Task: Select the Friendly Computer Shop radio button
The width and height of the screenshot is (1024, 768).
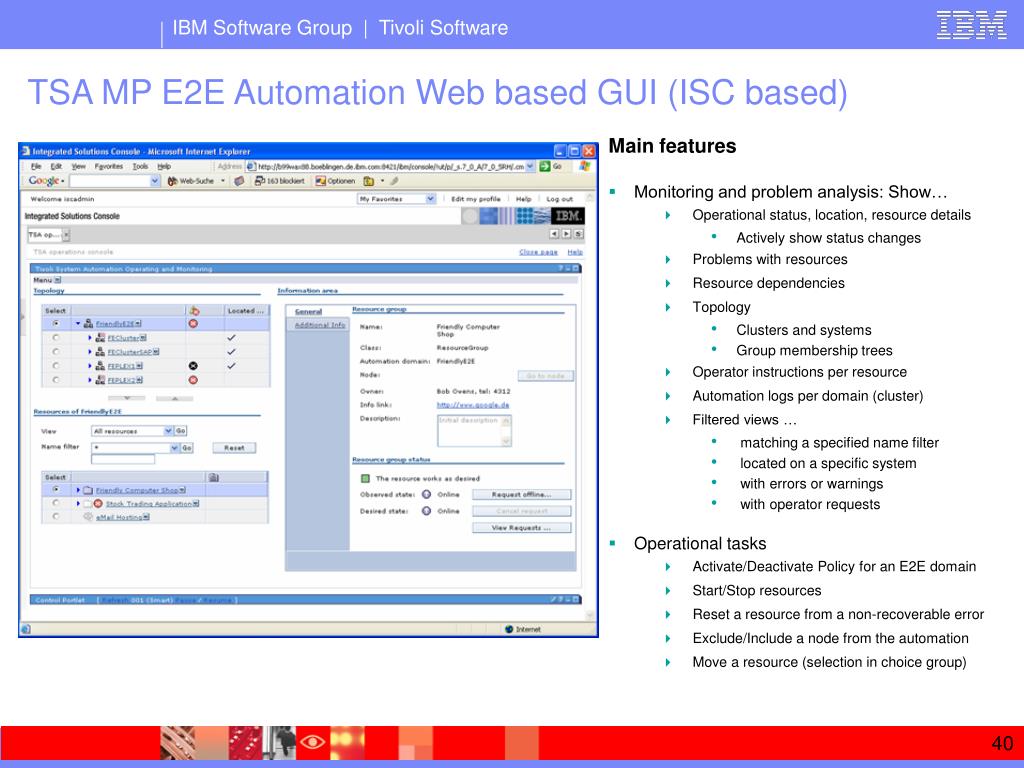Action: 56,489
